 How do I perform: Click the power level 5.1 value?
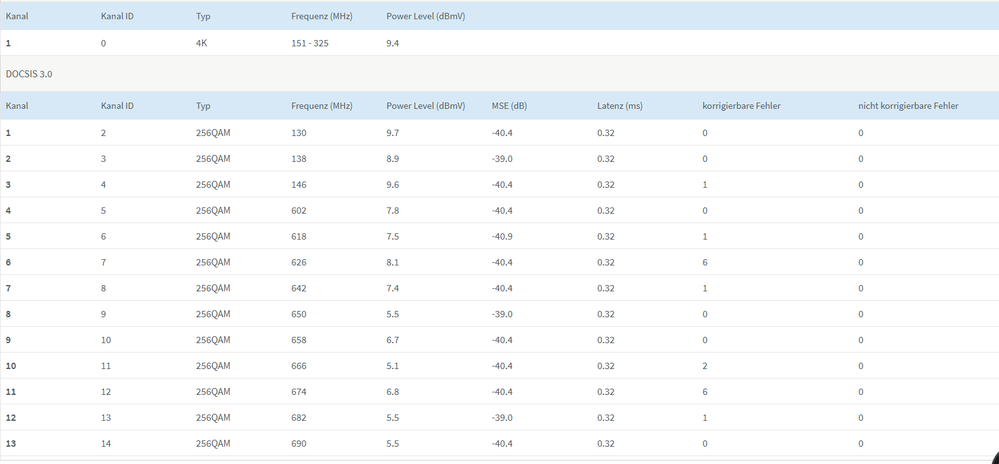point(392,366)
